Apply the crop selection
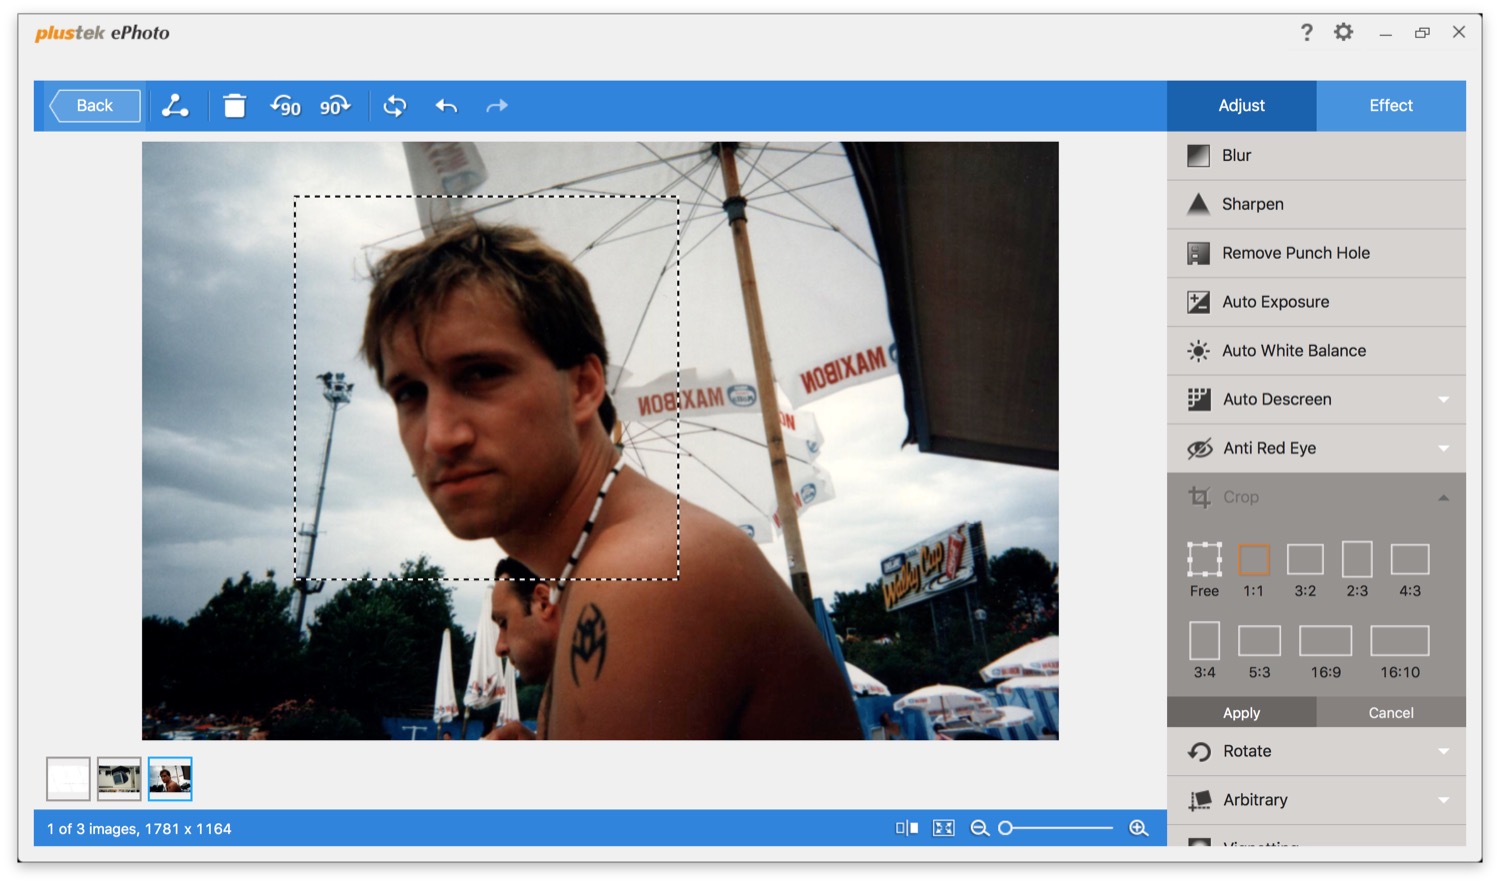Screen dimensions: 1500x884 (x=1241, y=713)
